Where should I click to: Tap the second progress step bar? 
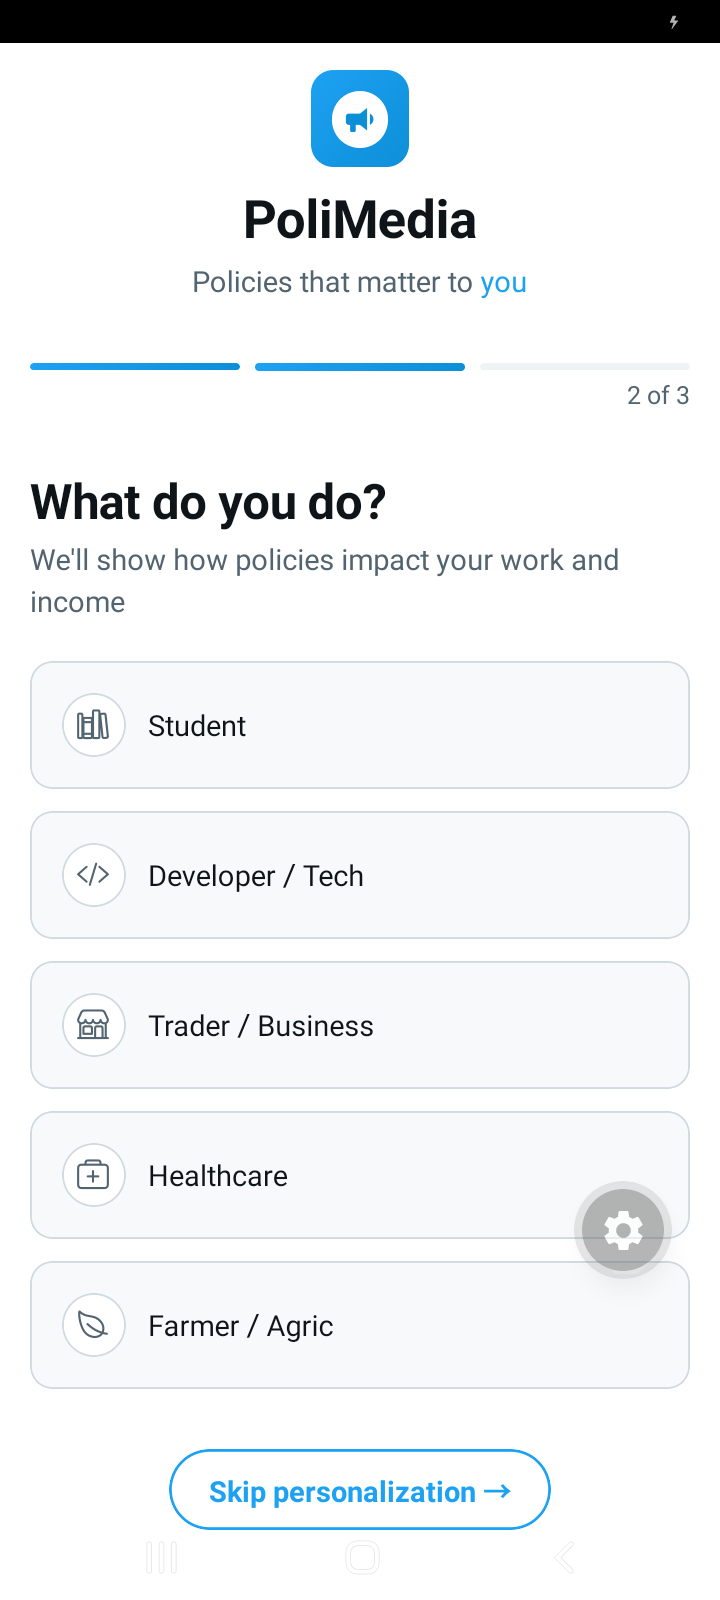click(360, 367)
